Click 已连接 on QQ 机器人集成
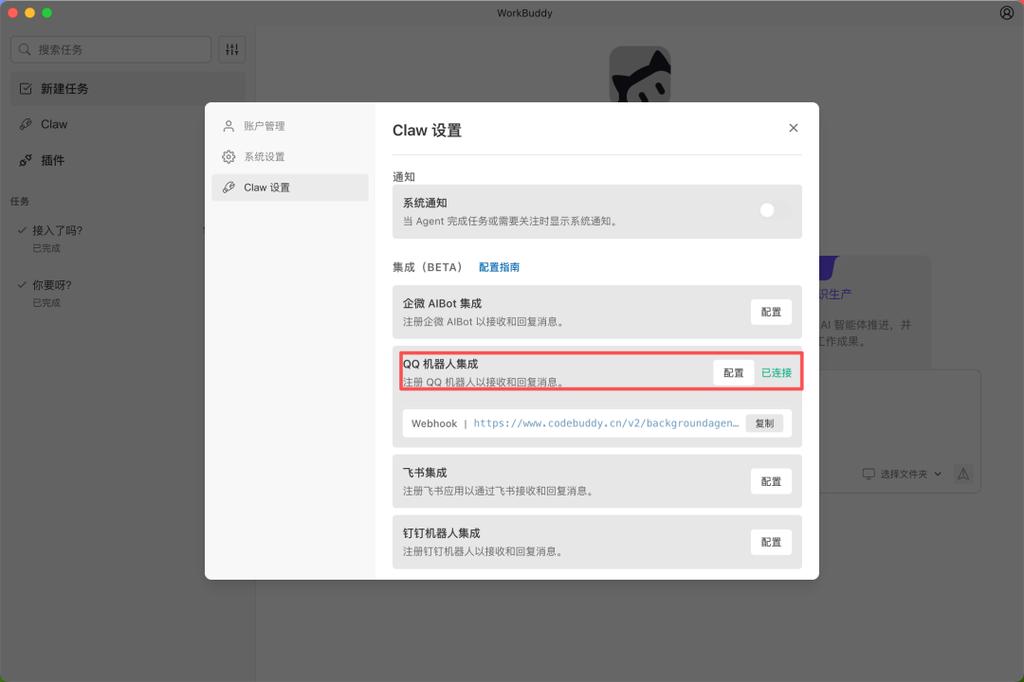The image size is (1024, 682). [775, 372]
